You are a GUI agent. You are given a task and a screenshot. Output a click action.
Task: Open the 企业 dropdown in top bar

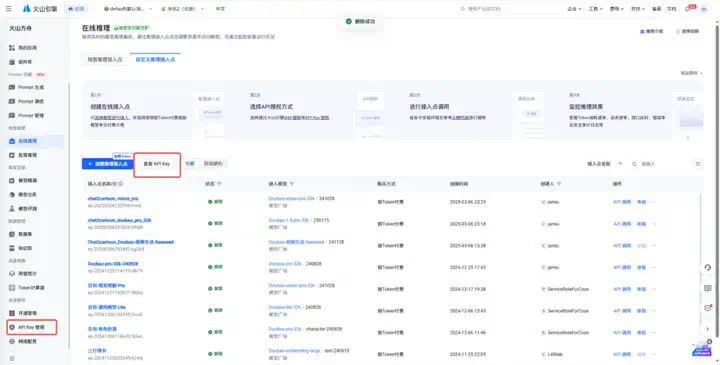[x=574, y=9]
